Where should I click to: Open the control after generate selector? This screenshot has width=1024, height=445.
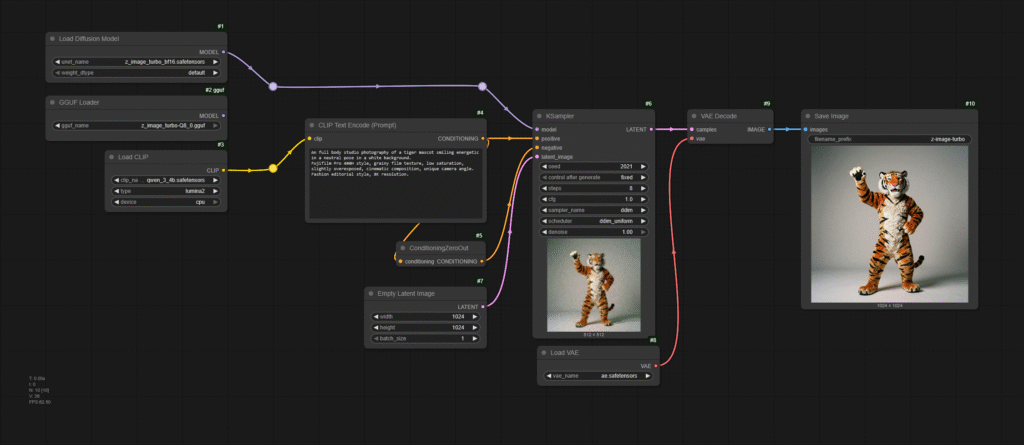click(x=594, y=177)
